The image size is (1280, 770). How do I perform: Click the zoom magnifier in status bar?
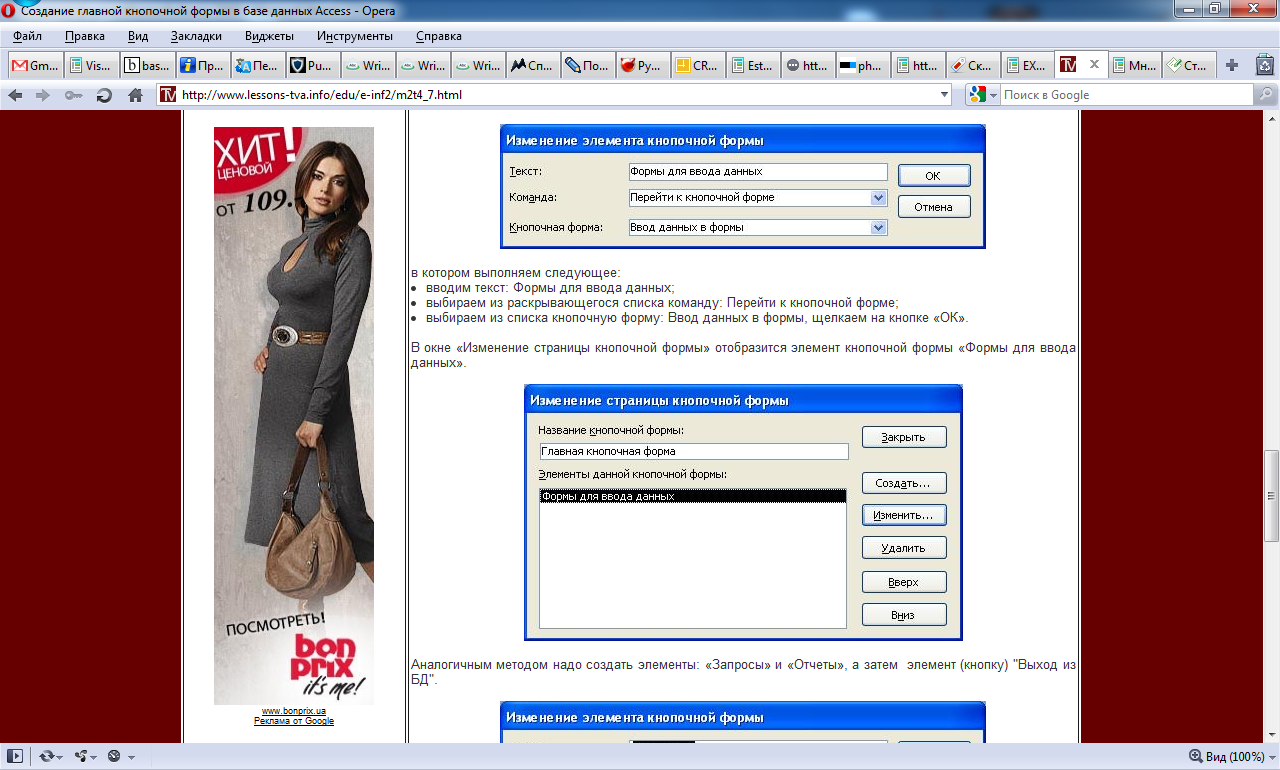[x=1196, y=756]
